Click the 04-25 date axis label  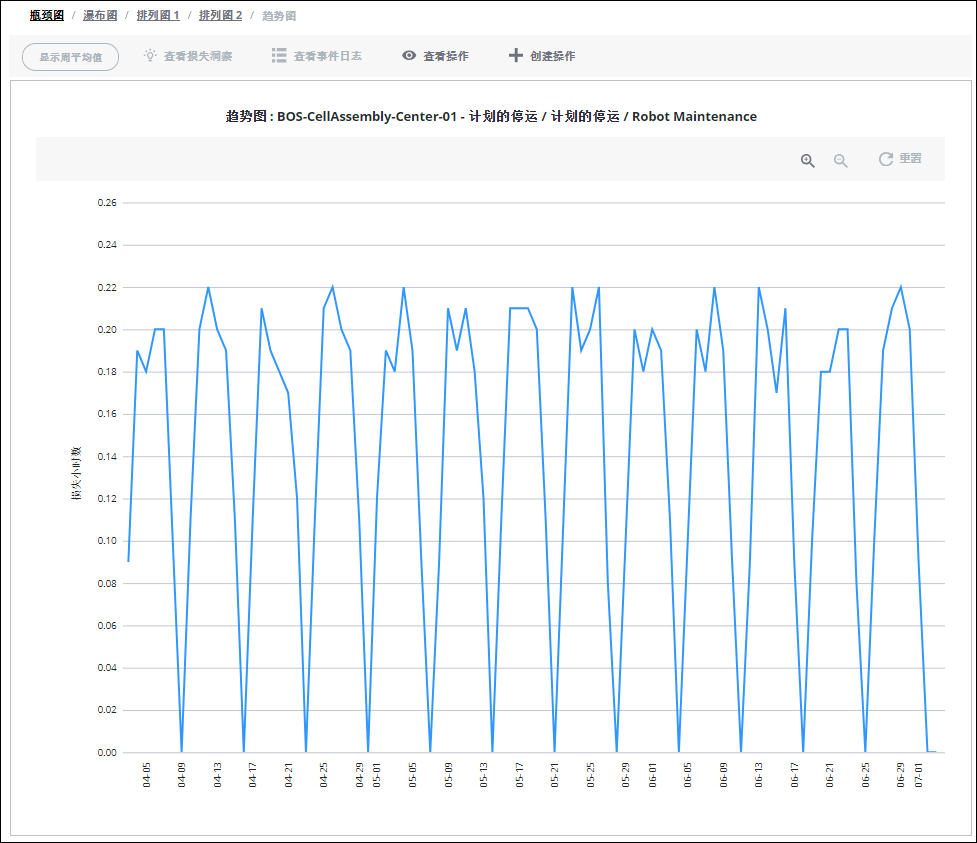point(323,775)
